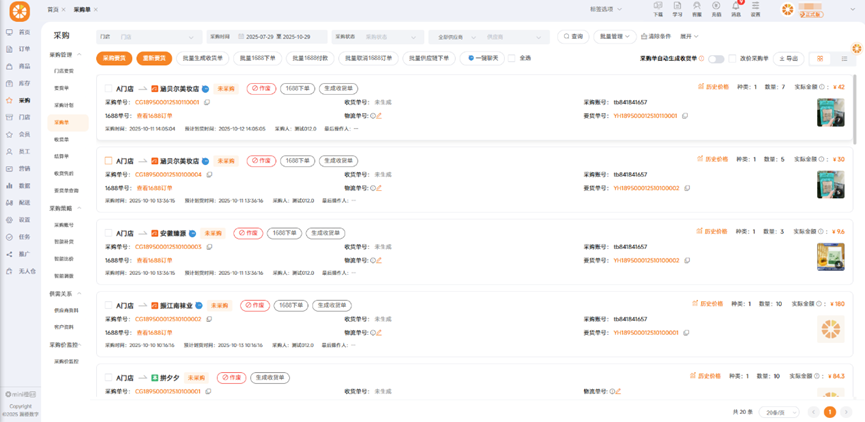Select checkbox of 拼夕夕 order
The image size is (865, 422).
(x=108, y=378)
